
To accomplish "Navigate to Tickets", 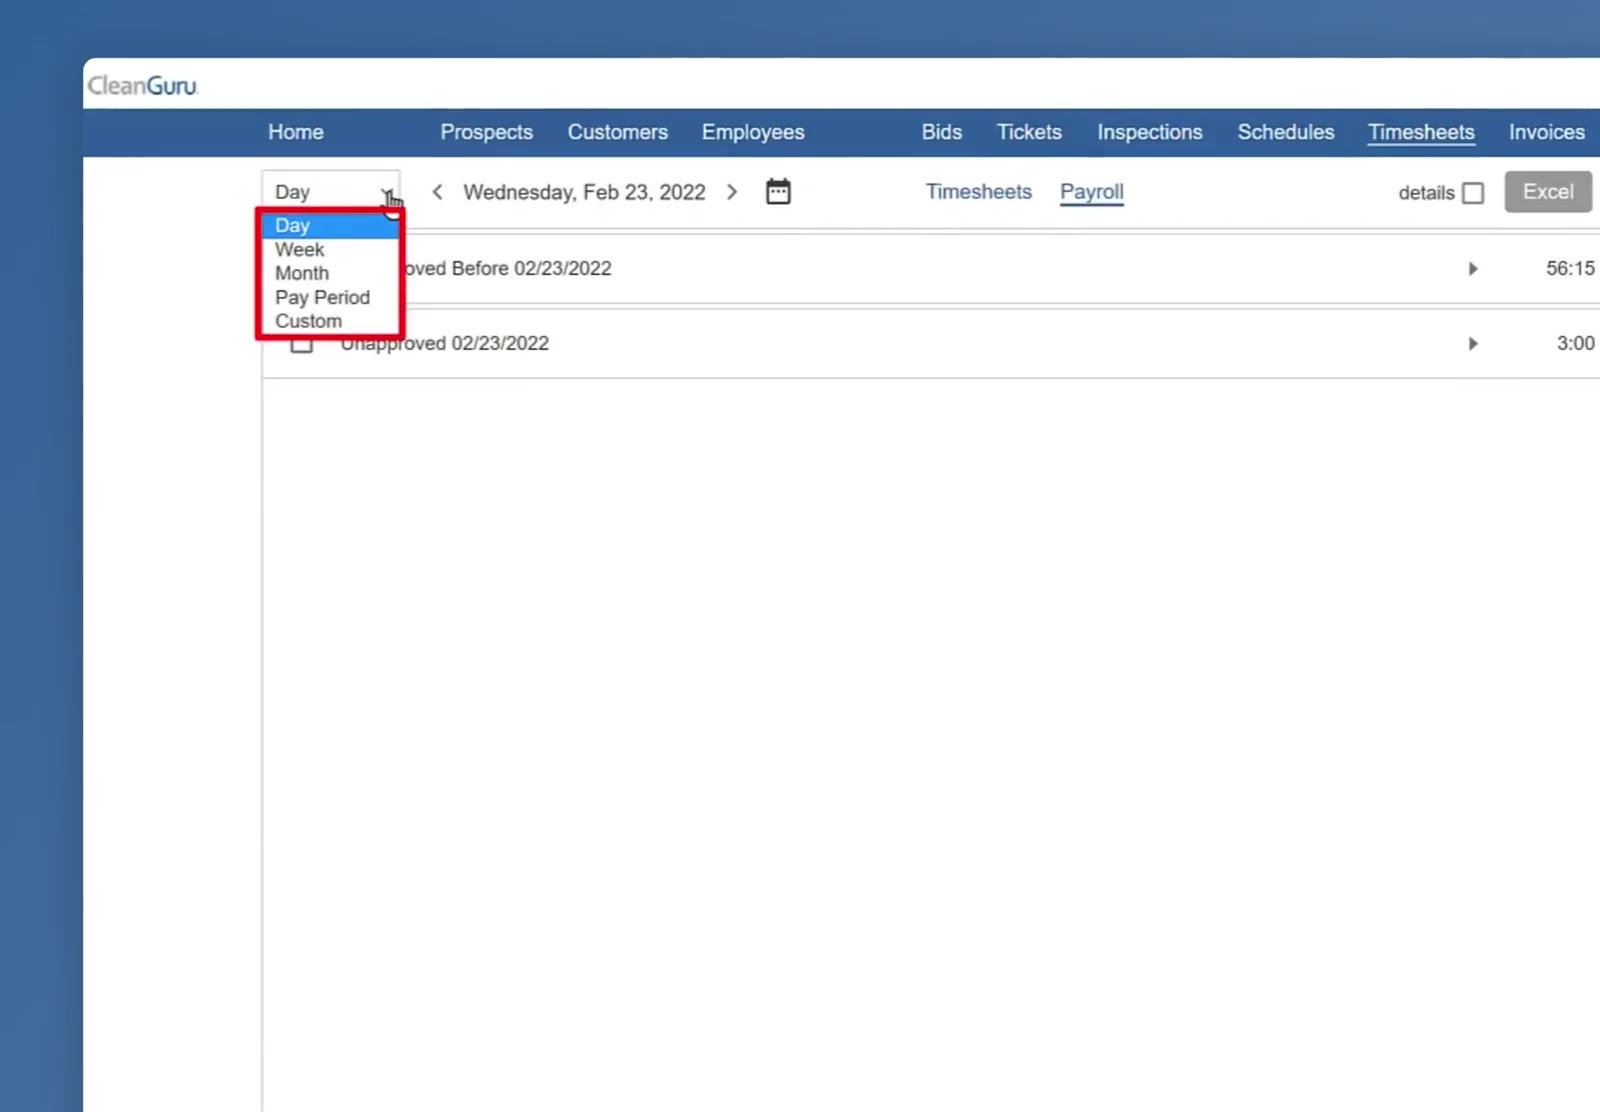I will (1029, 132).
